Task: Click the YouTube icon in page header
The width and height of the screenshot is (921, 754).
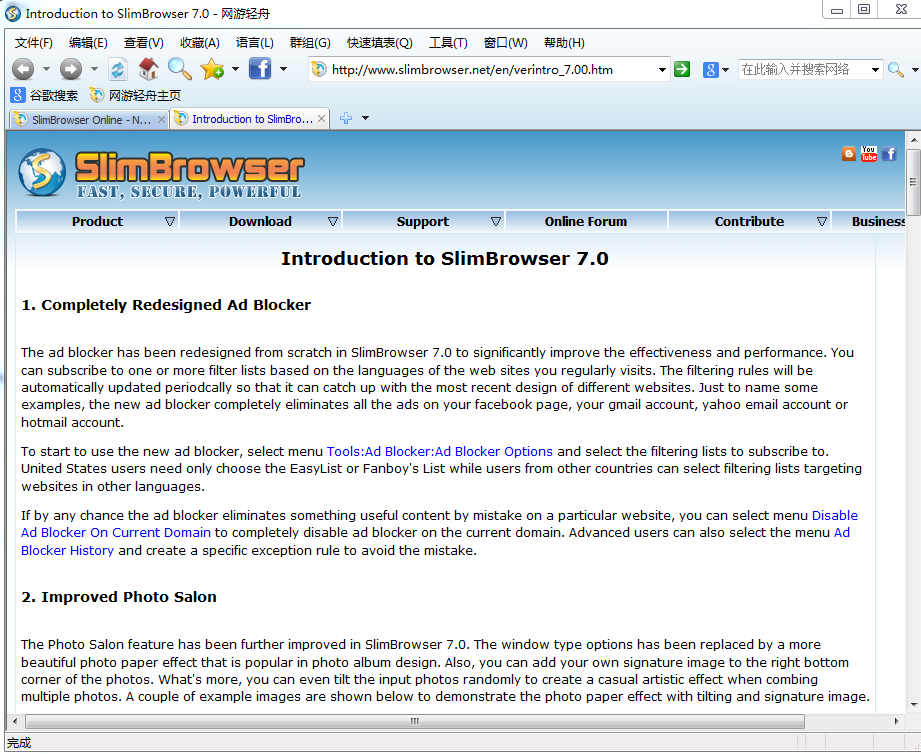Action: coord(869,154)
